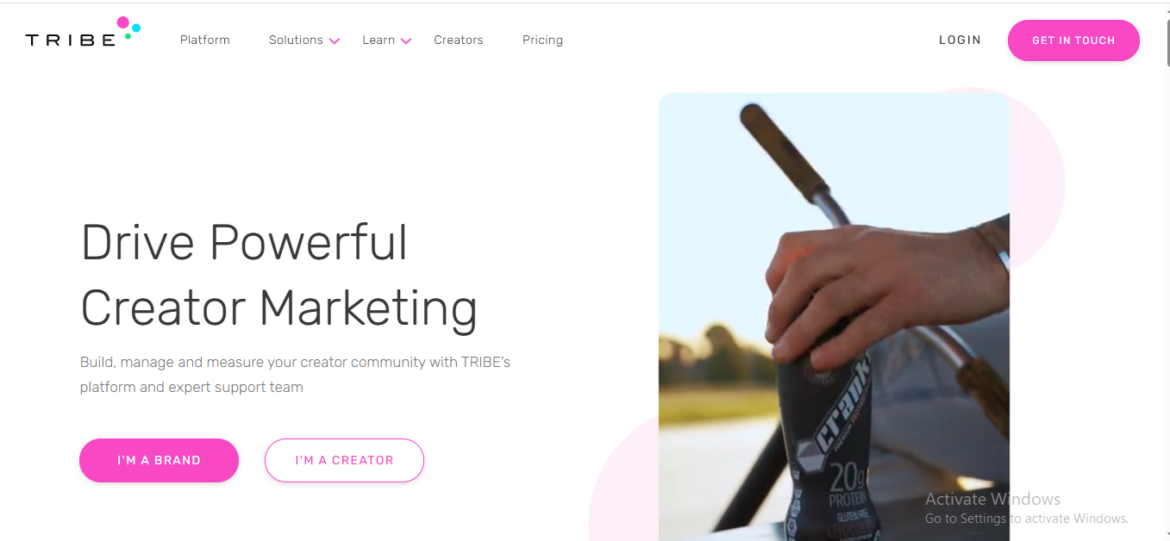Click the TRIBE wordmark logo
The width and height of the screenshot is (1170, 541).
pyautogui.click(x=70, y=40)
